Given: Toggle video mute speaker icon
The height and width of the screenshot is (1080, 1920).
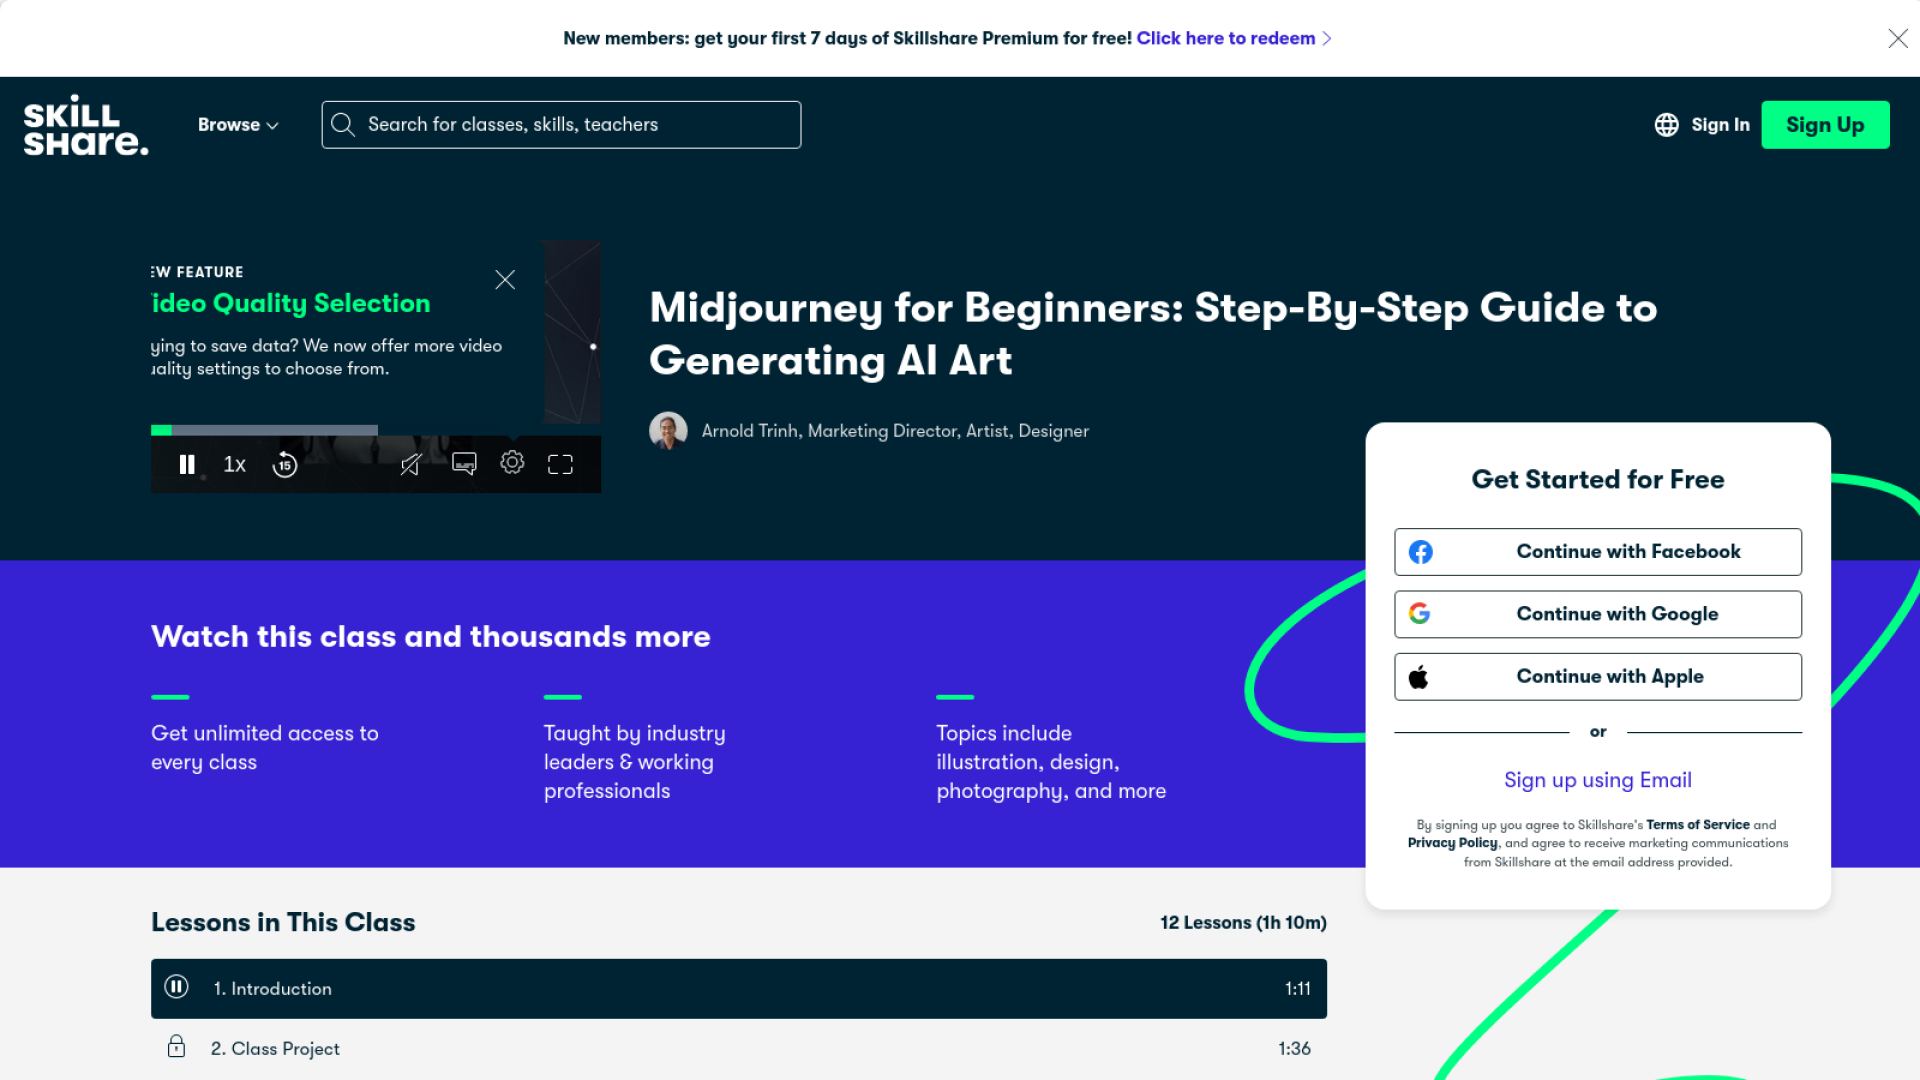Looking at the screenshot, I should 411,465.
